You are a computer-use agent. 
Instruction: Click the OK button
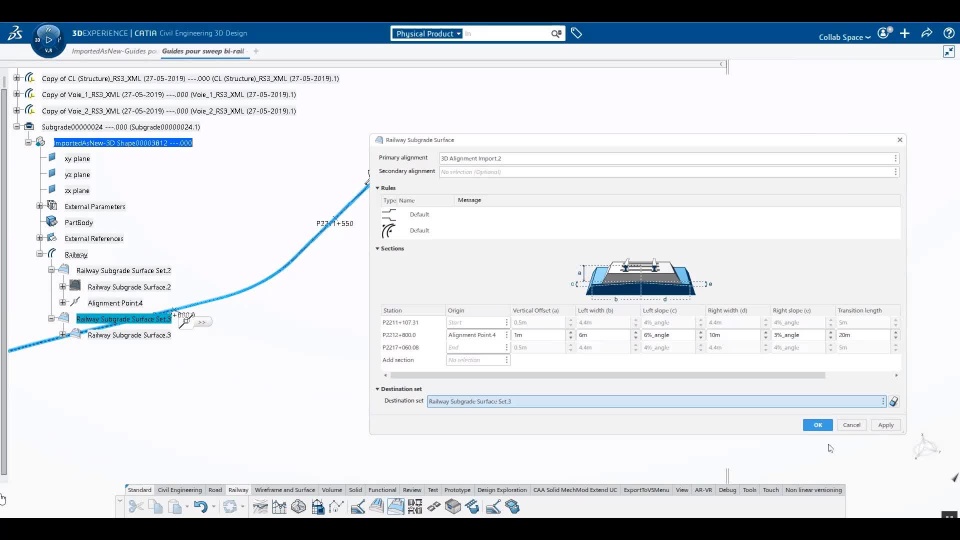(817, 425)
